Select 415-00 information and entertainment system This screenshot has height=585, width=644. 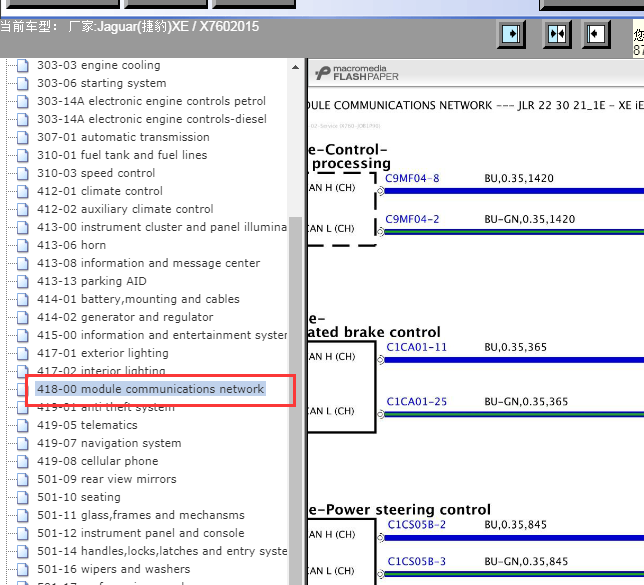[162, 335]
